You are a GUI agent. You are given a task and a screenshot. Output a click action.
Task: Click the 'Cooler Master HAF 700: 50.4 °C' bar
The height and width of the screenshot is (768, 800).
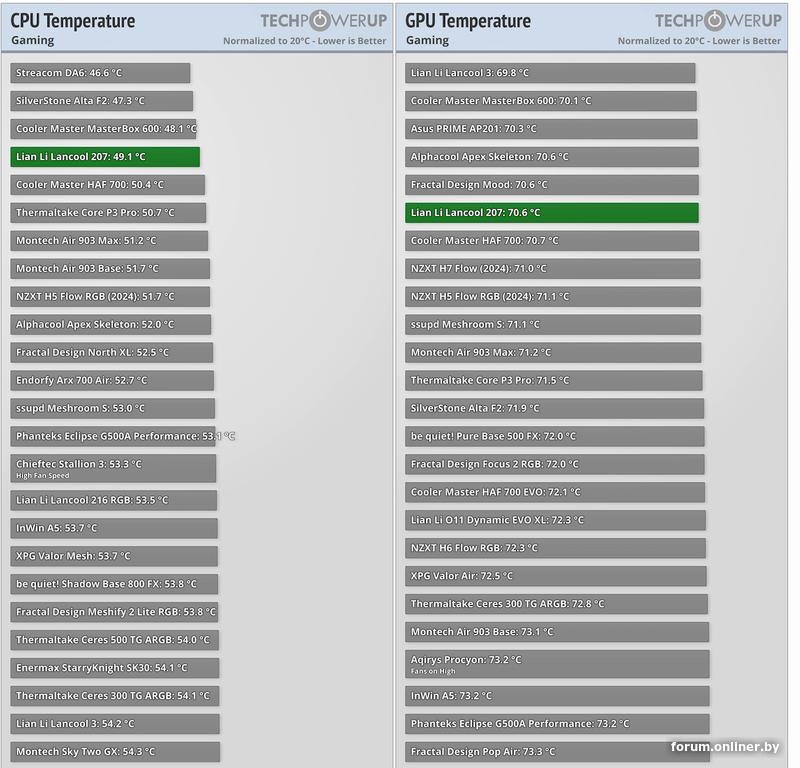pos(108,185)
